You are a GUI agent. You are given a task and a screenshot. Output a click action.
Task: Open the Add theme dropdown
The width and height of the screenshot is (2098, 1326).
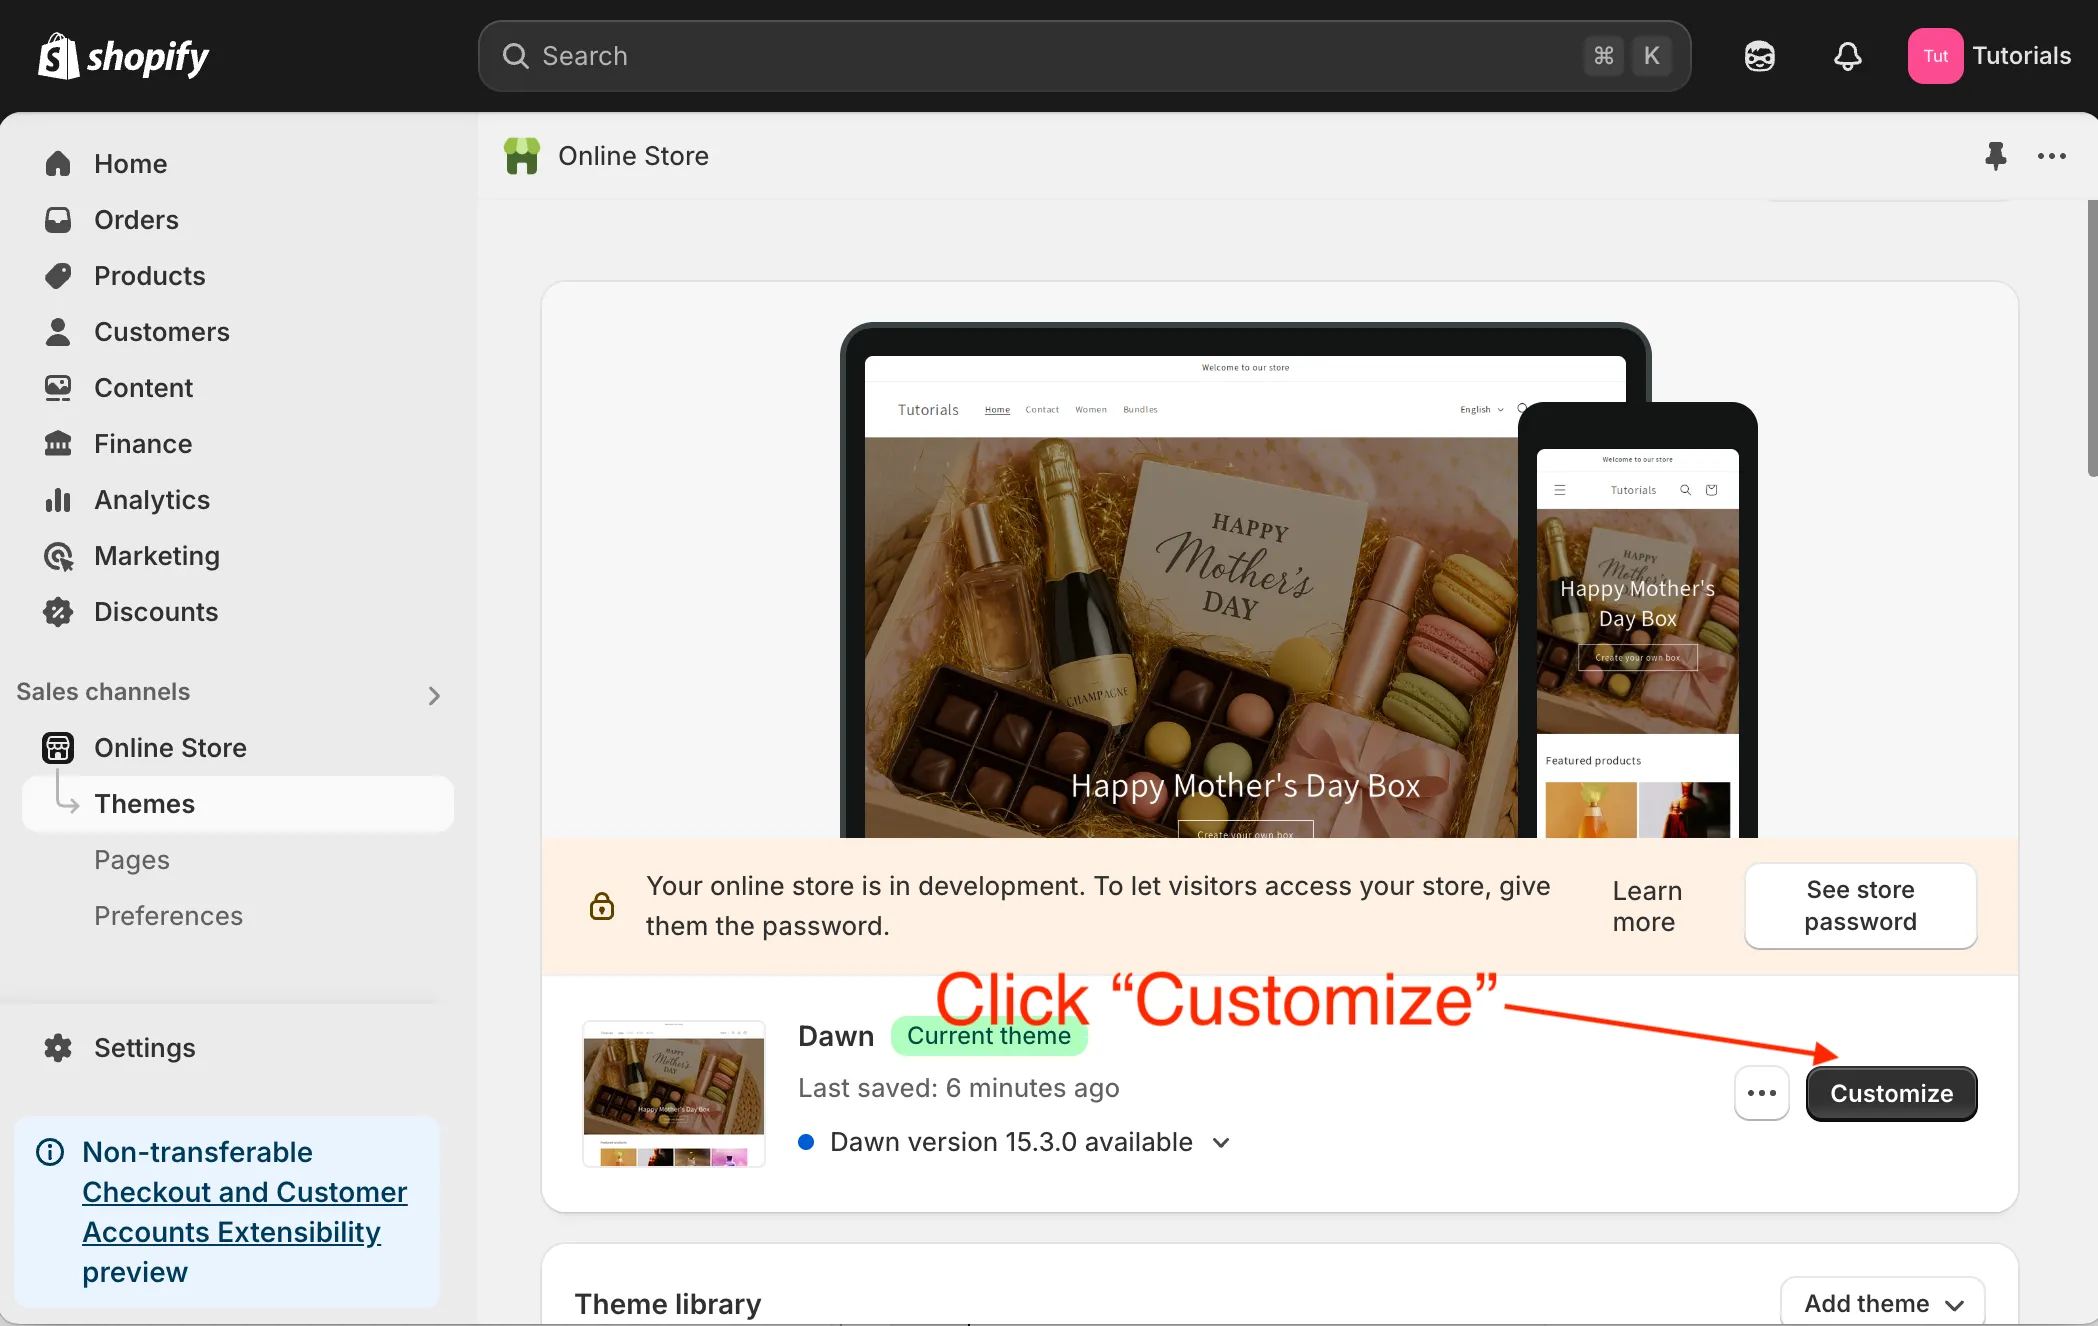pos(1881,1302)
